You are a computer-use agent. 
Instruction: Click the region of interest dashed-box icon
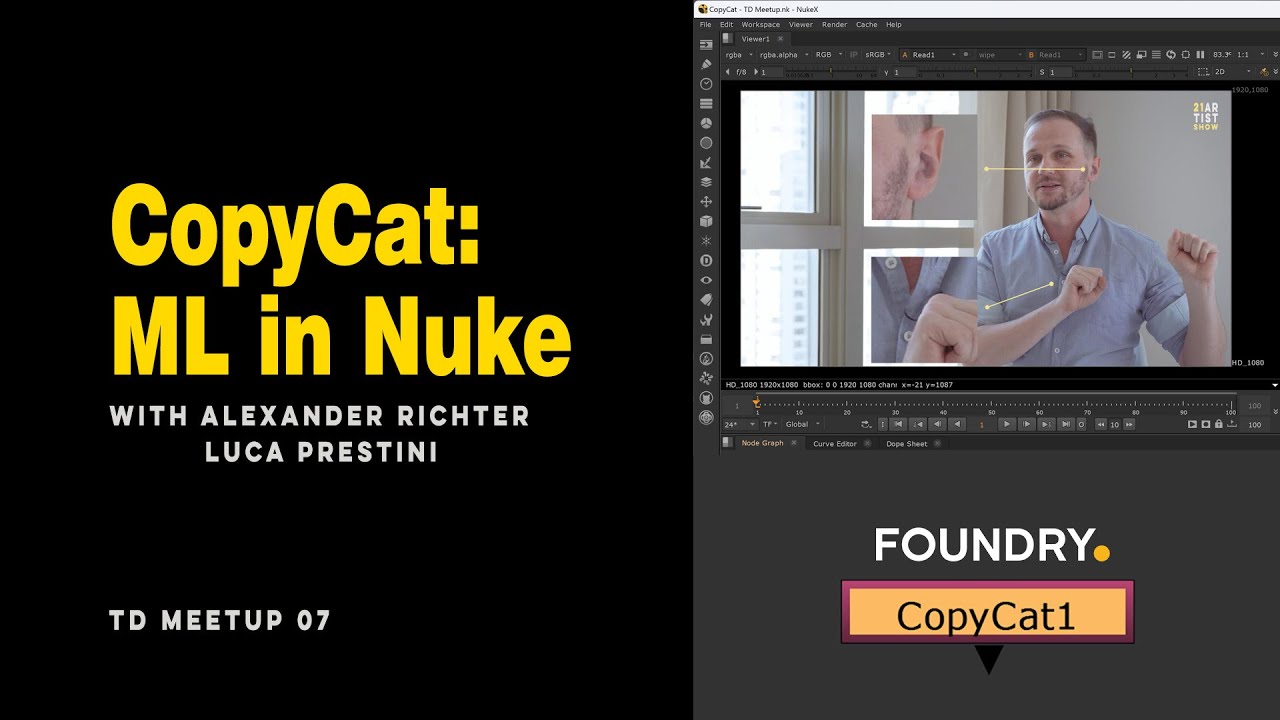pyautogui.click(x=1203, y=72)
